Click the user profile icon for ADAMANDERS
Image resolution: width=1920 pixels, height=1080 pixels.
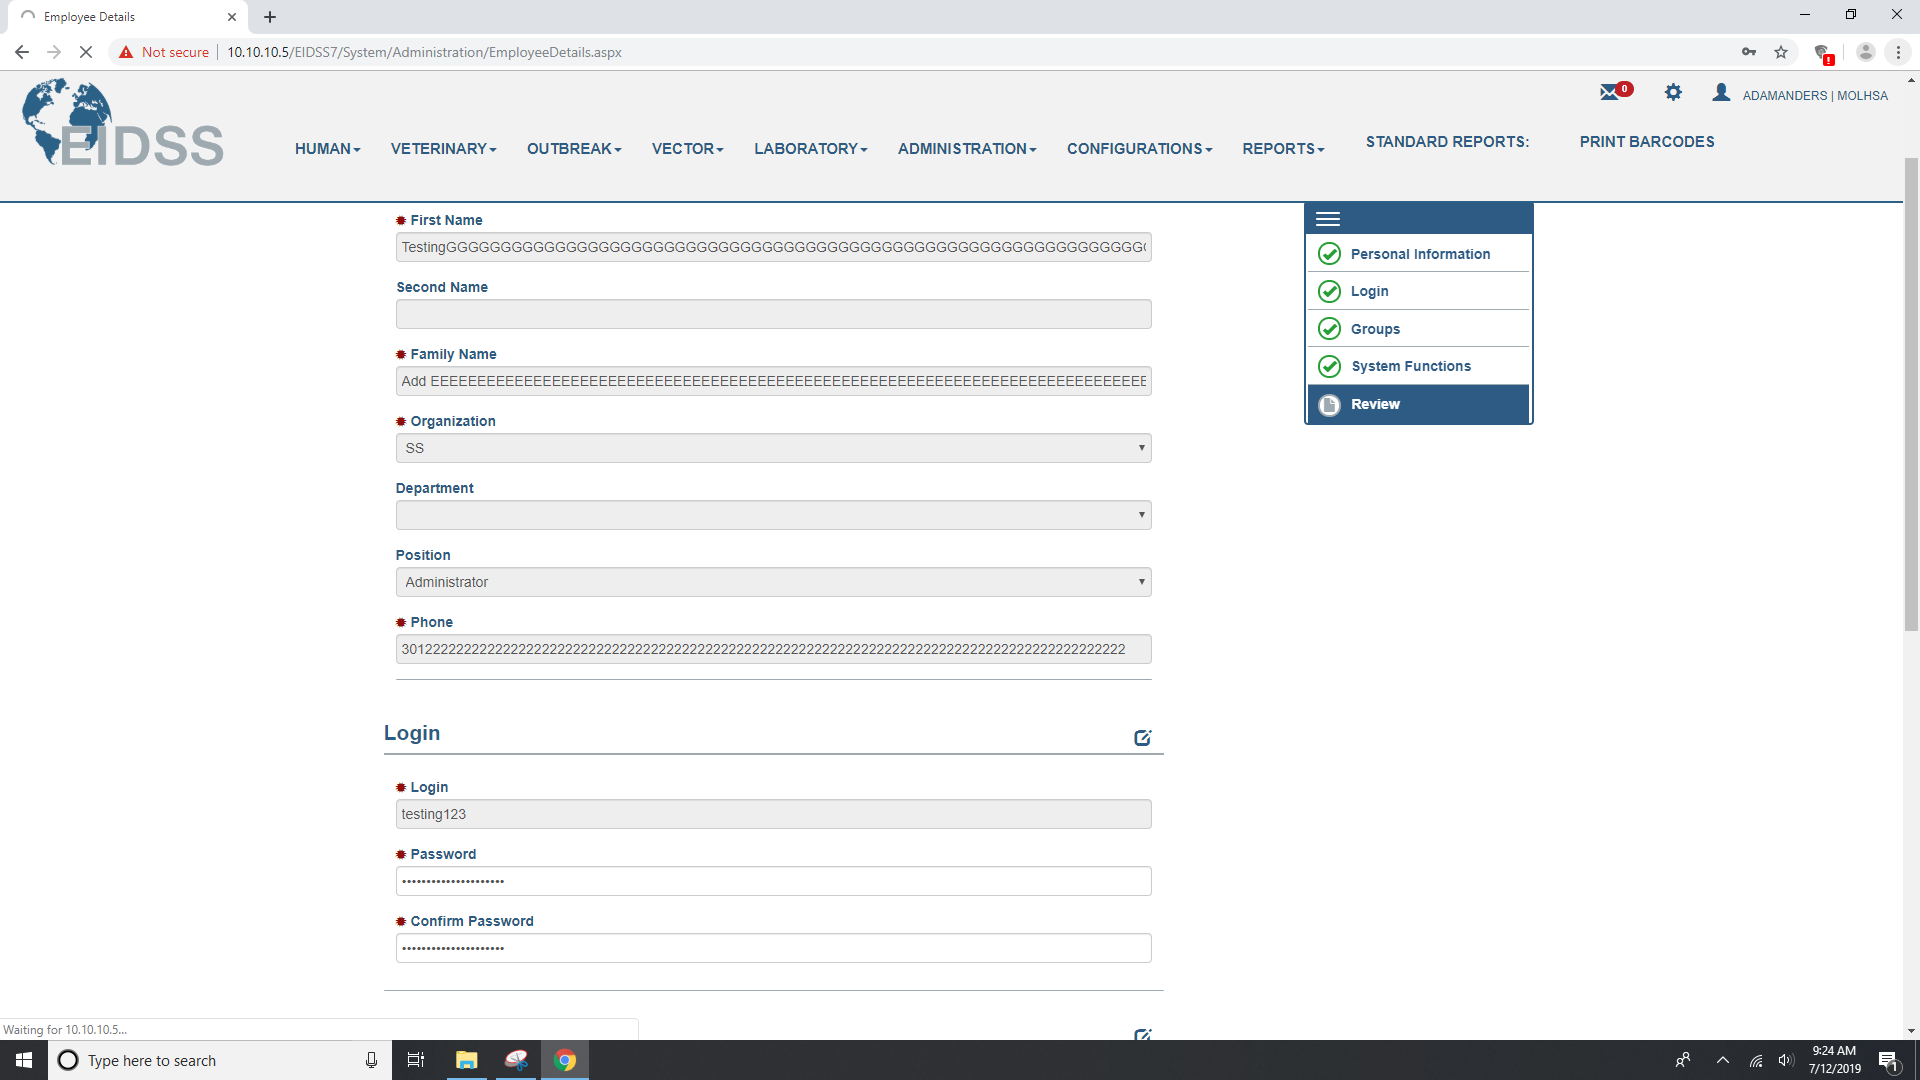point(1722,92)
